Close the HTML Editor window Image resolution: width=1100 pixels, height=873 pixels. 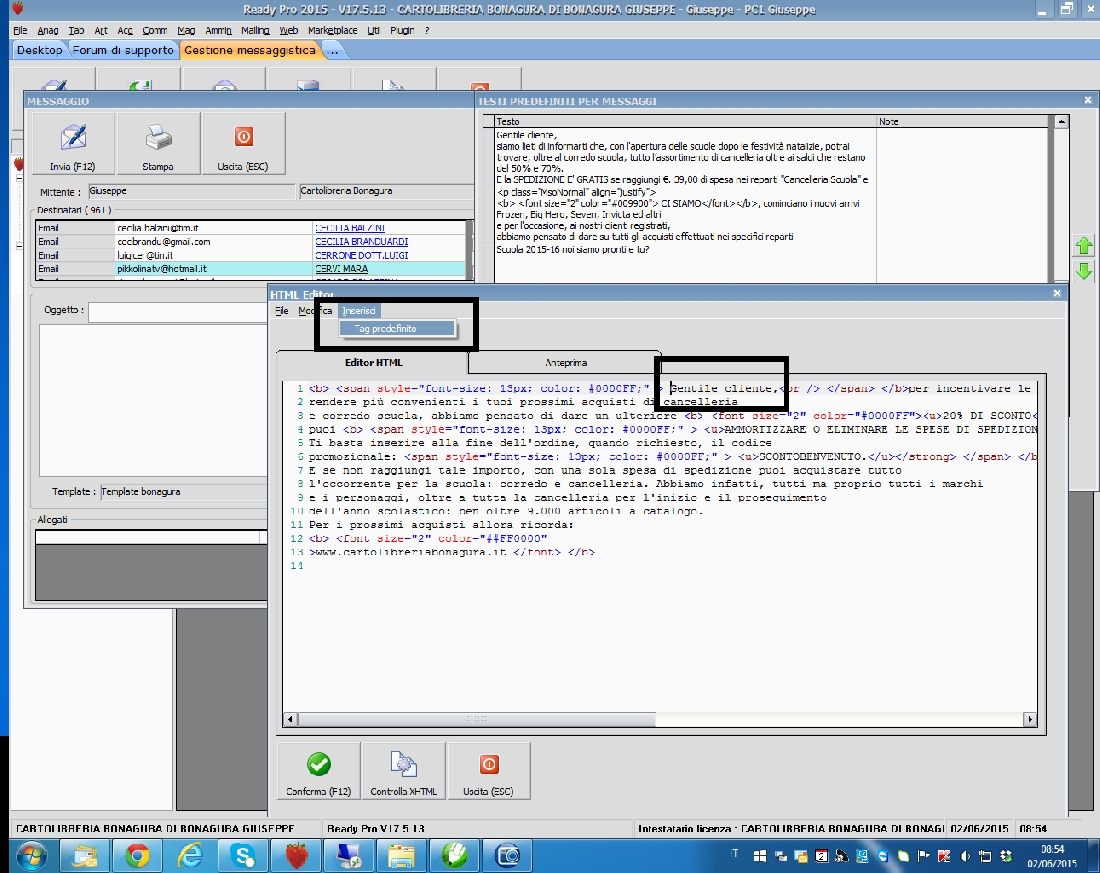click(1057, 293)
